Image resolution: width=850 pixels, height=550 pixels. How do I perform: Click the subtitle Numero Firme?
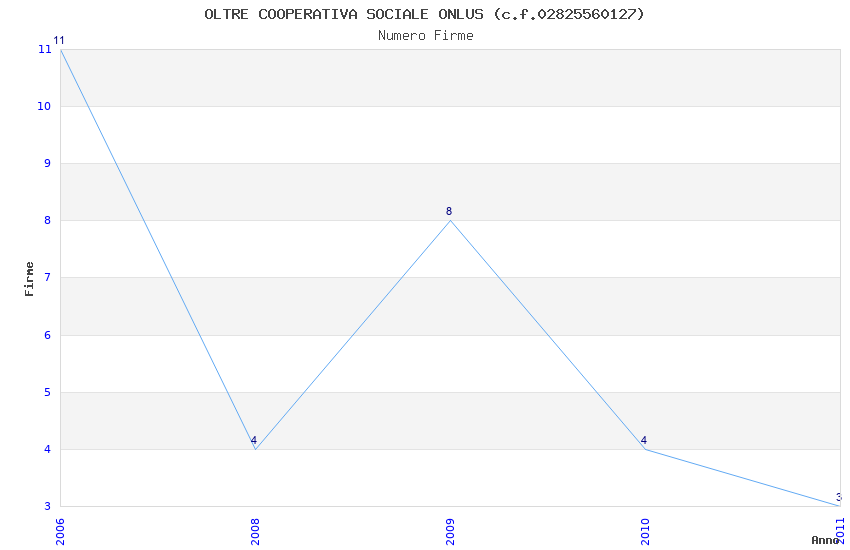(x=426, y=36)
